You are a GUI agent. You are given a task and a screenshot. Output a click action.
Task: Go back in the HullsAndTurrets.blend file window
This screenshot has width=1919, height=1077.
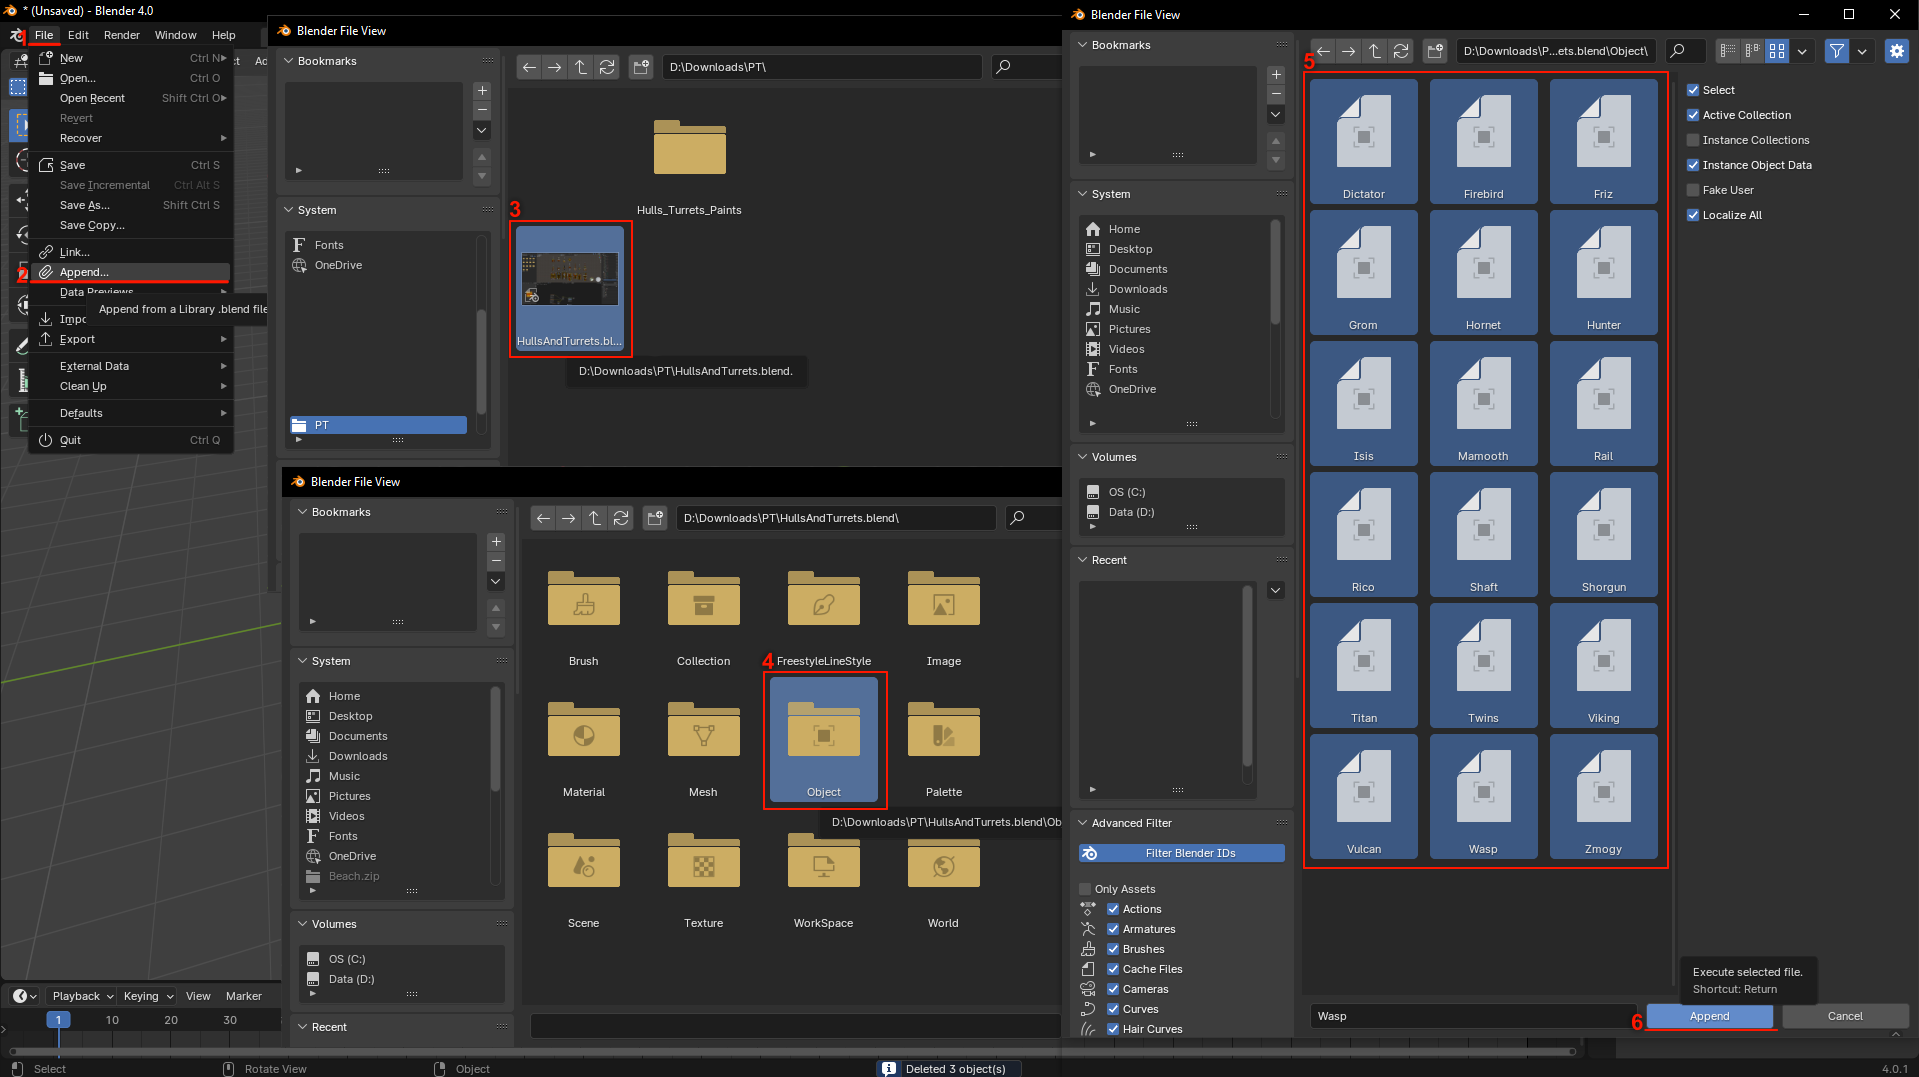point(543,518)
